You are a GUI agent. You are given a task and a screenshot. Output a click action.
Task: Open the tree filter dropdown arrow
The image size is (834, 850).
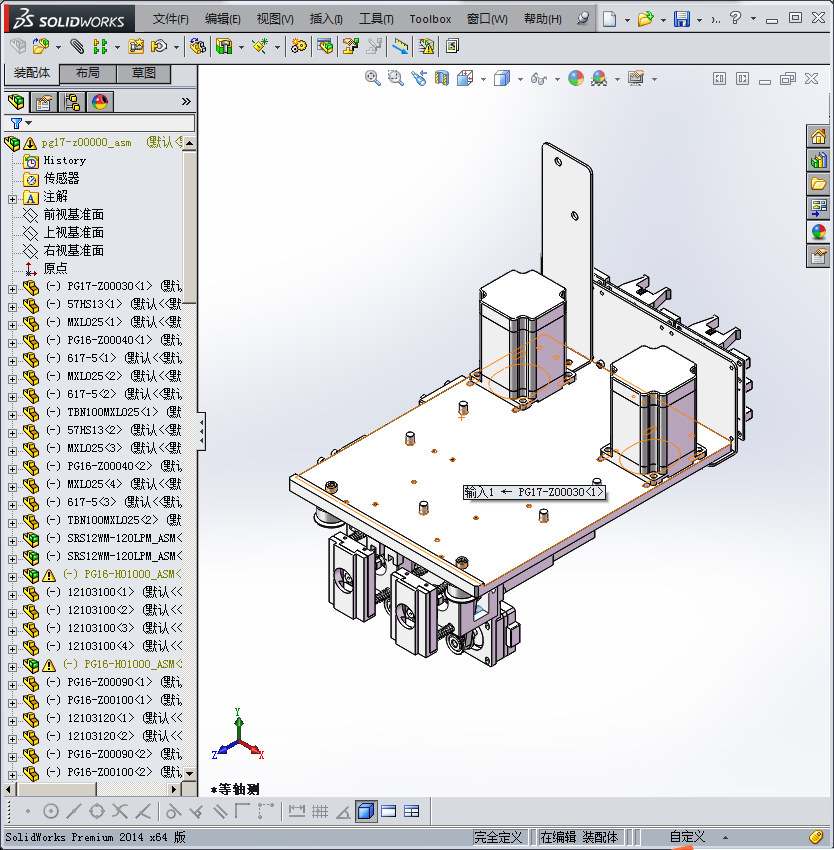(x=29, y=123)
